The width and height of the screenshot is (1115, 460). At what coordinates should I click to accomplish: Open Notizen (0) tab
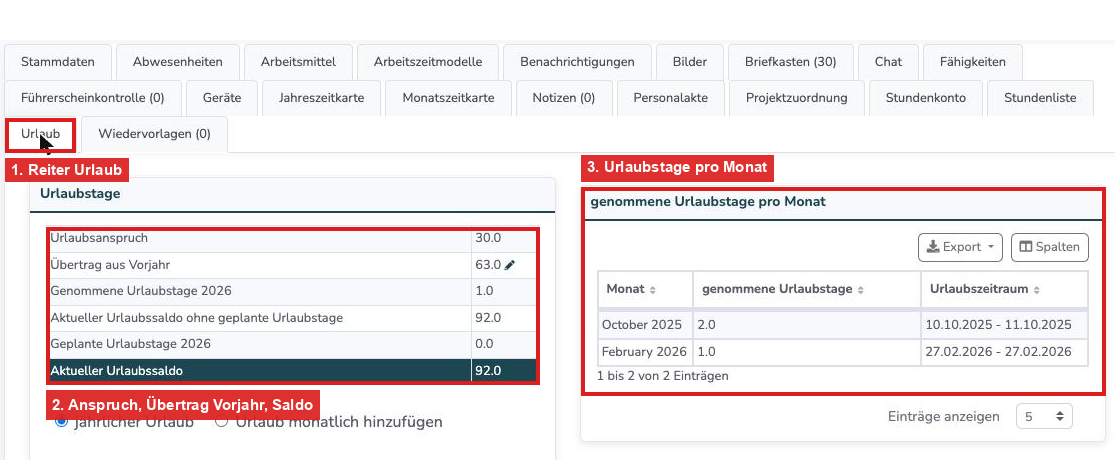(564, 98)
